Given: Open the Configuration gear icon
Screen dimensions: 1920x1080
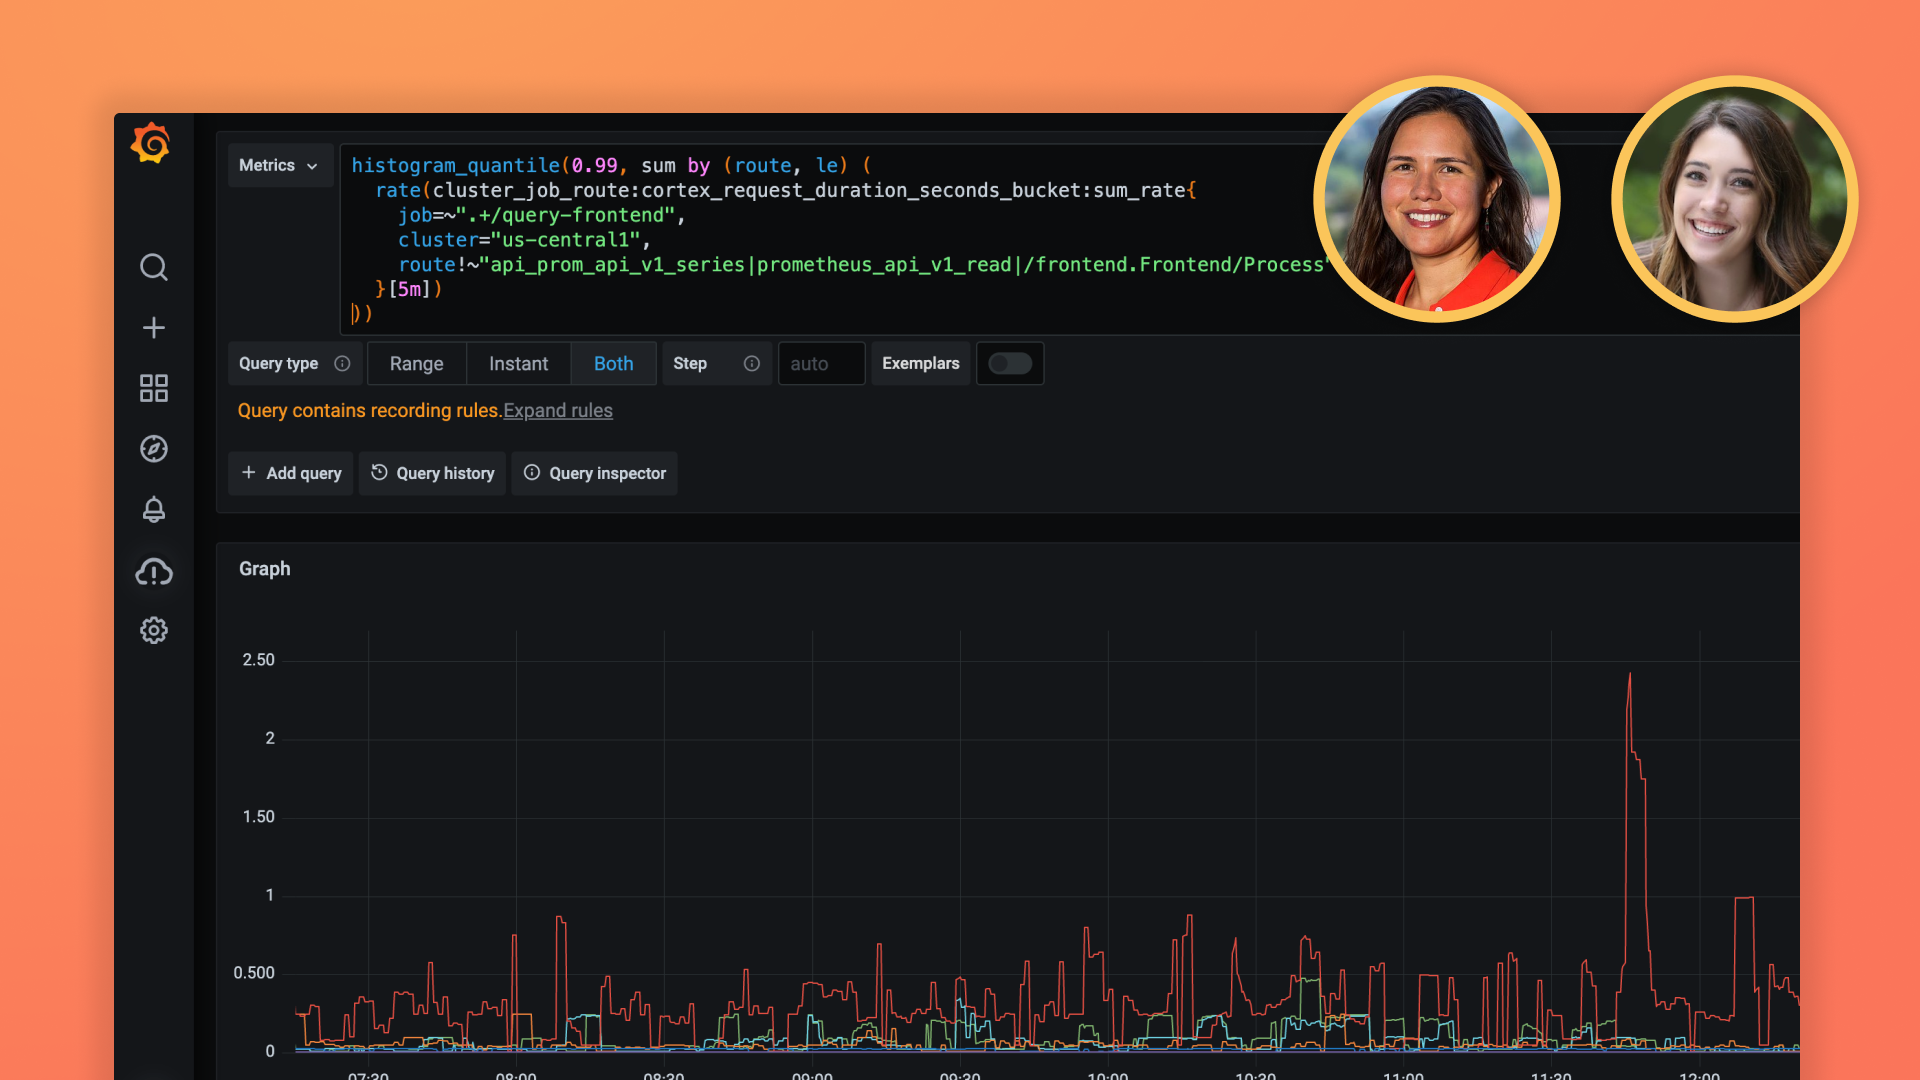Looking at the screenshot, I should (x=153, y=630).
